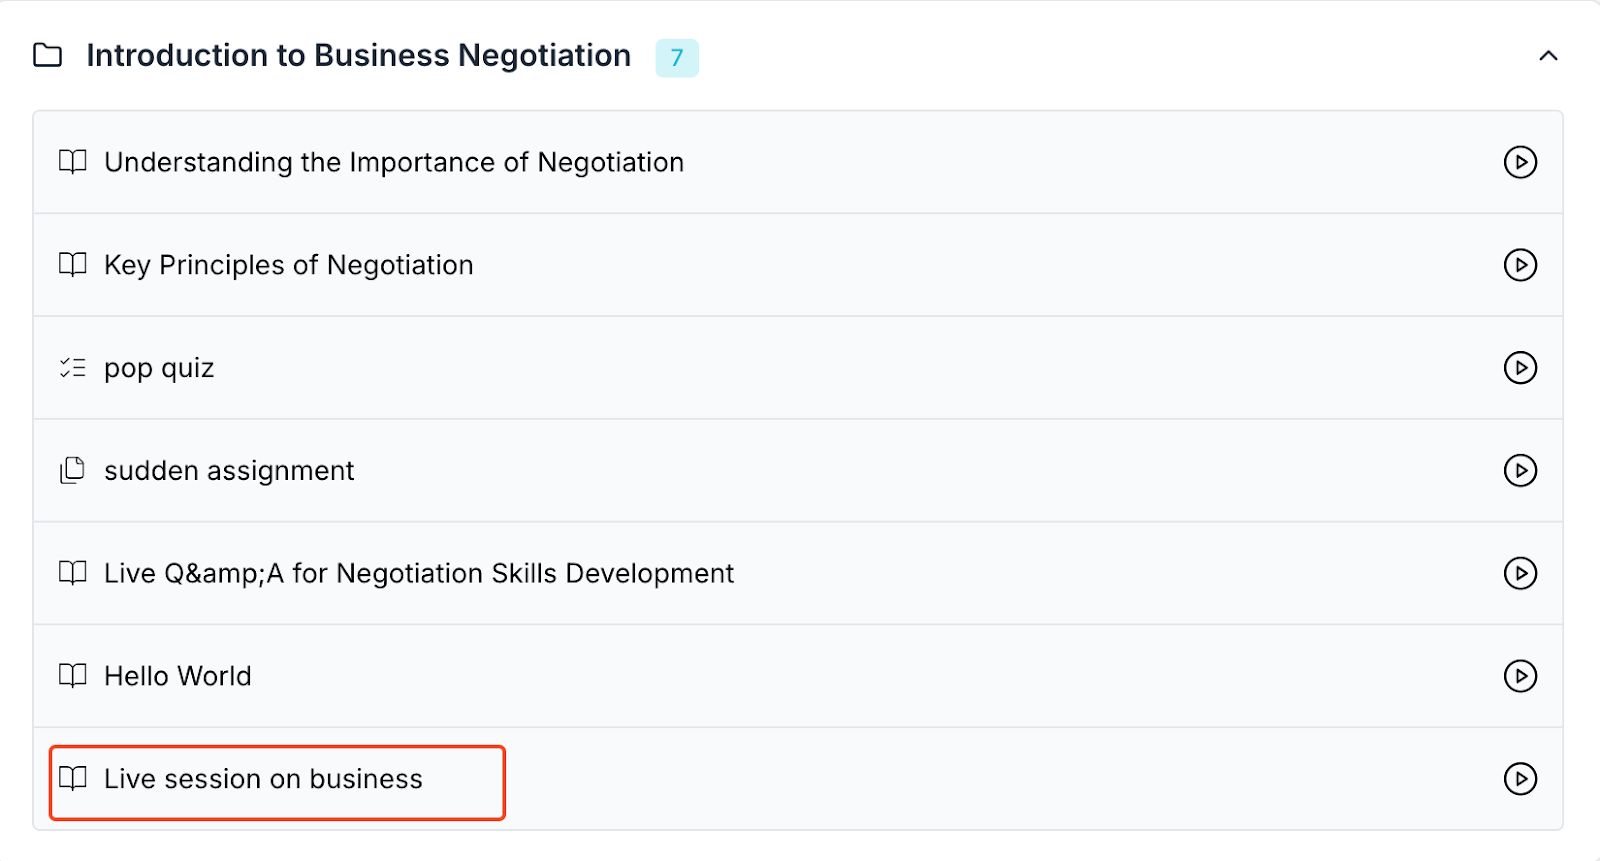1600x861 pixels.
Task: Open the Live Q&A for Negotiation Skills Development lesson
Action: pos(418,573)
